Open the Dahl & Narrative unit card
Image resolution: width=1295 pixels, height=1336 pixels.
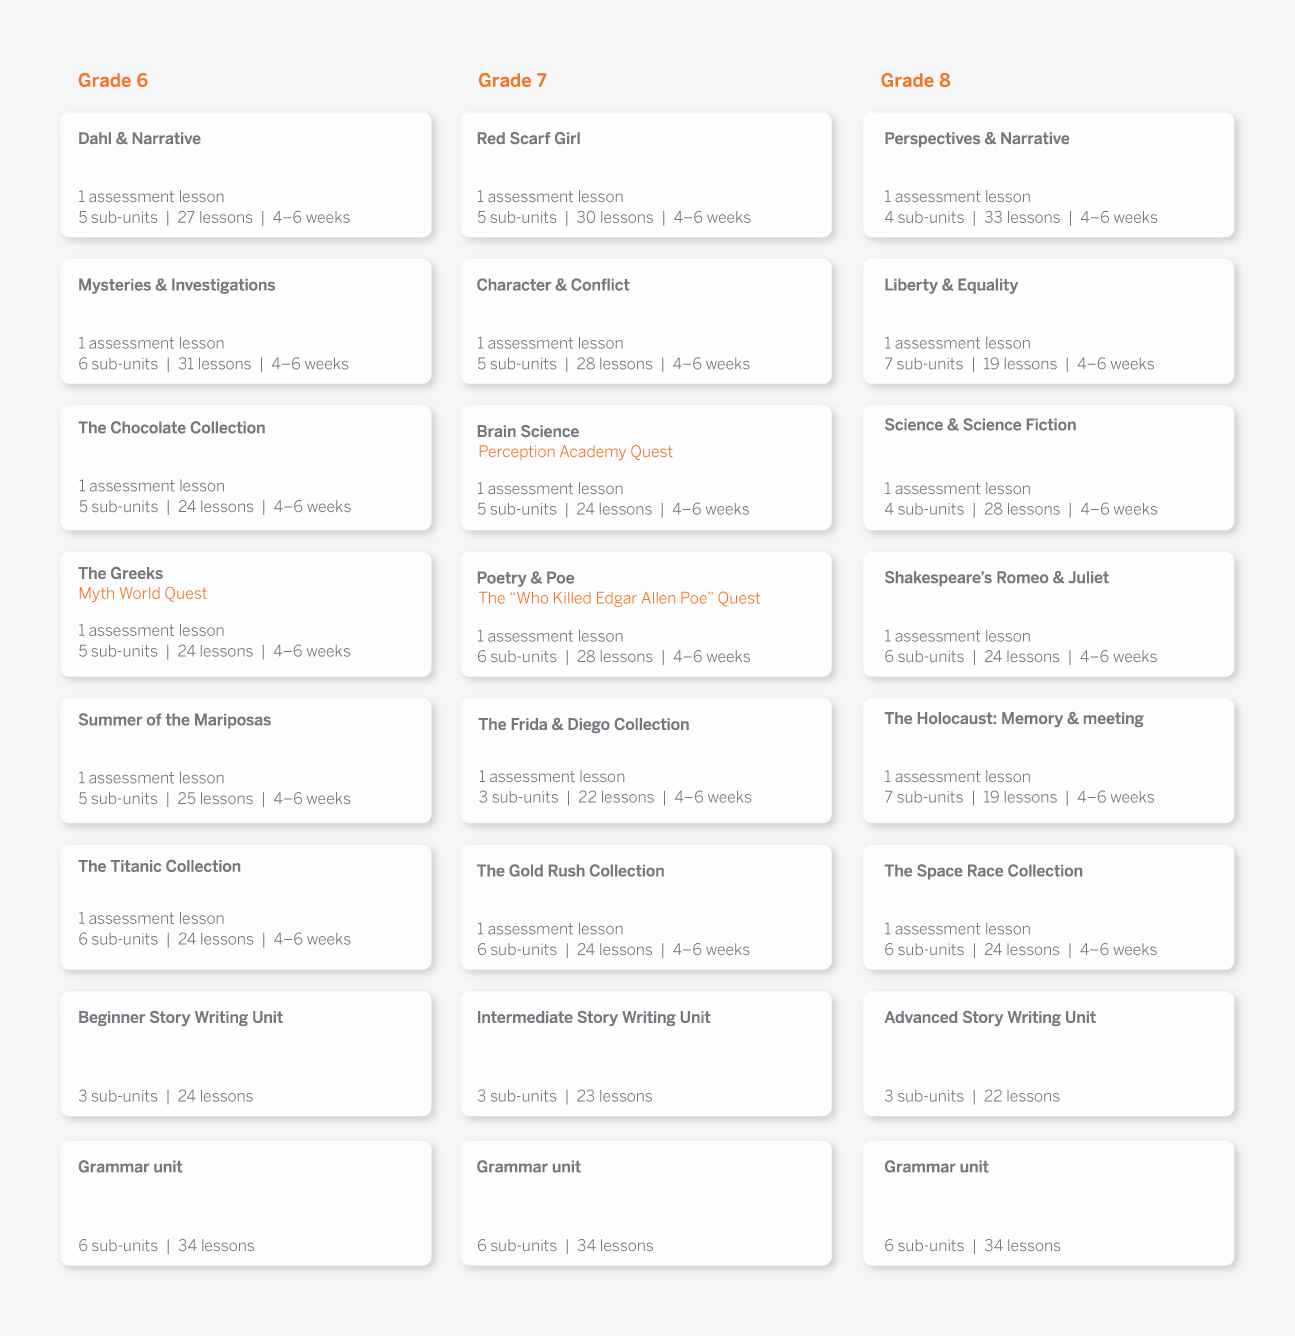246,175
